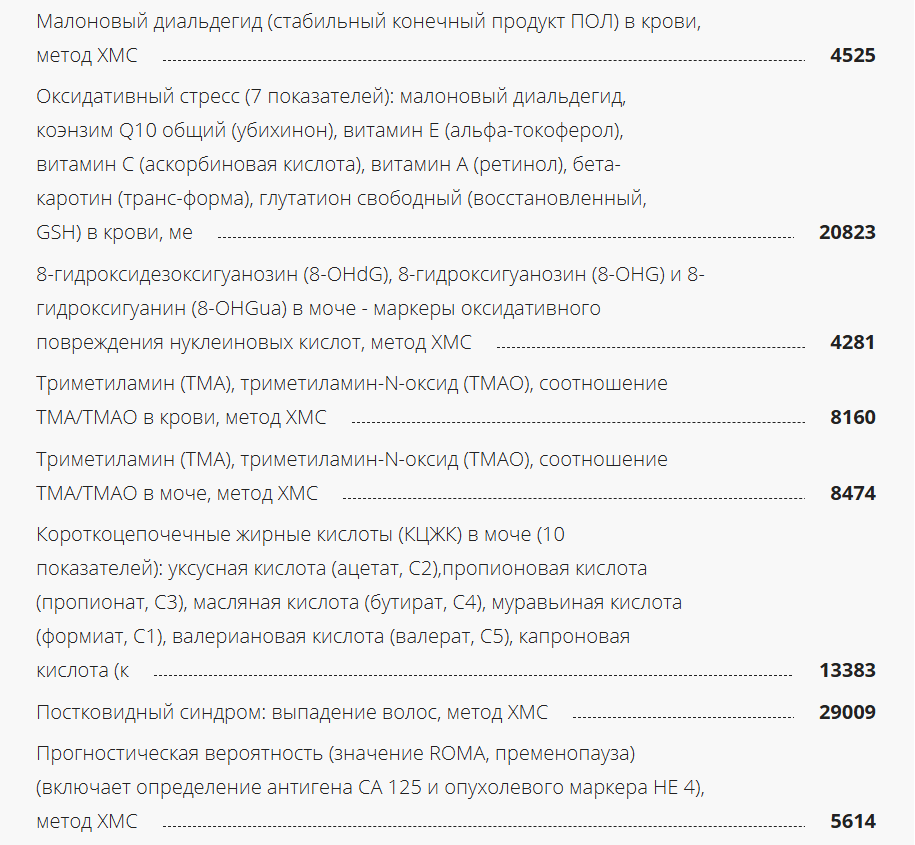Click the price 8474
Image resolution: width=915 pixels, height=845 pixels.
pyautogui.click(x=852, y=493)
